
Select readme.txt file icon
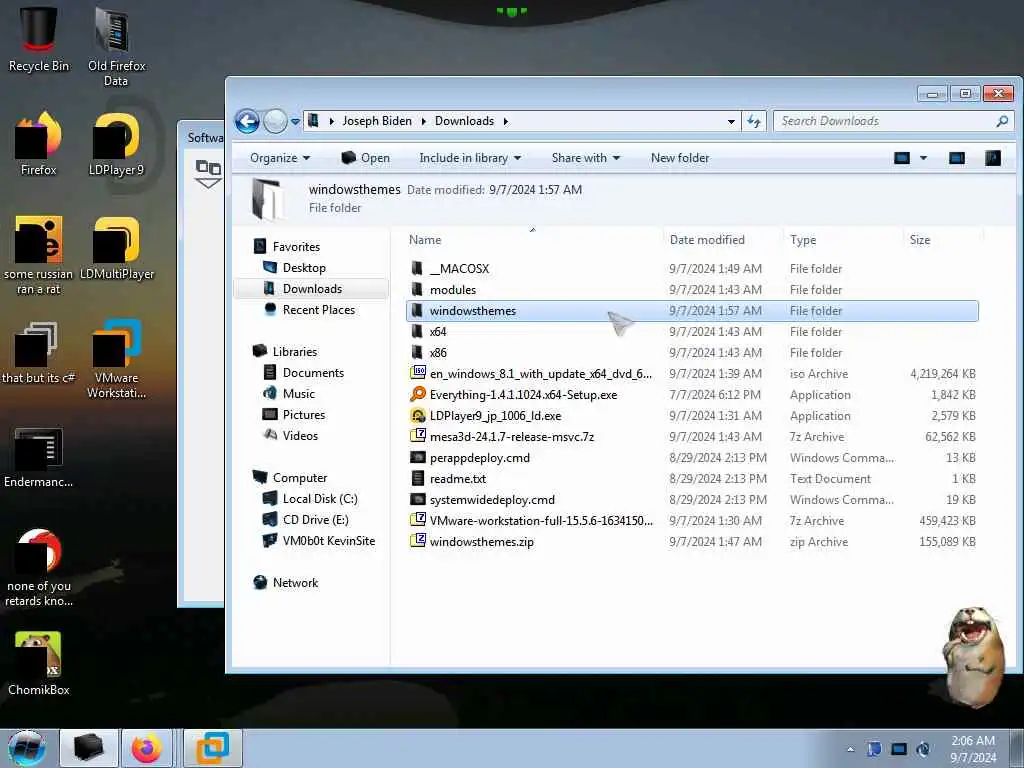pos(418,478)
